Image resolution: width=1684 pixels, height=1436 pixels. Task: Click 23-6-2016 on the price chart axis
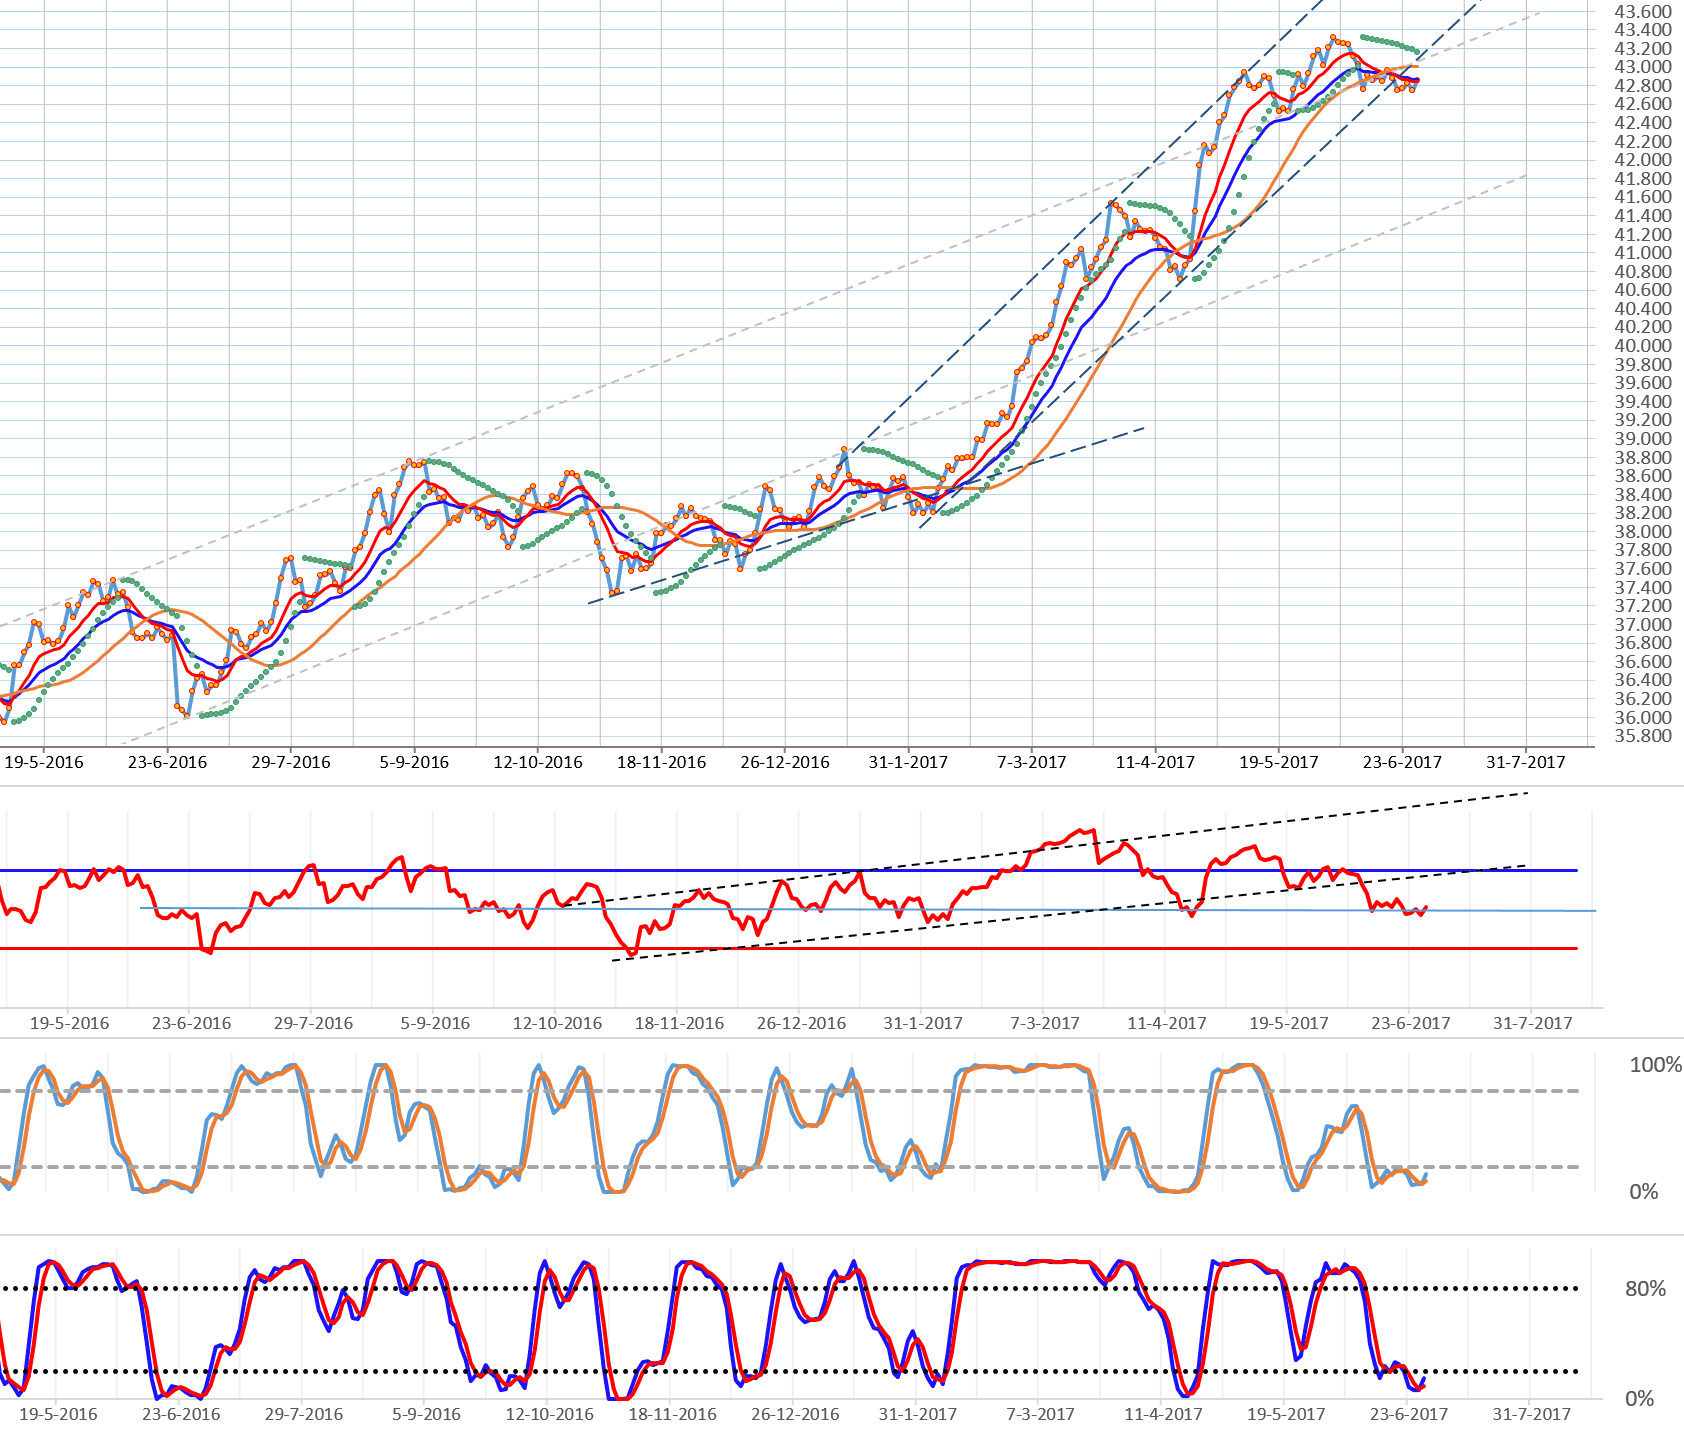pyautogui.click(x=167, y=762)
